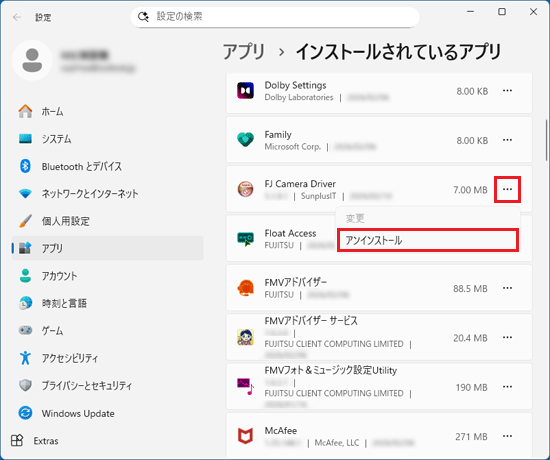Open more options for FJ Camera Driver
Screen dimensions: 550x460
(507, 189)
